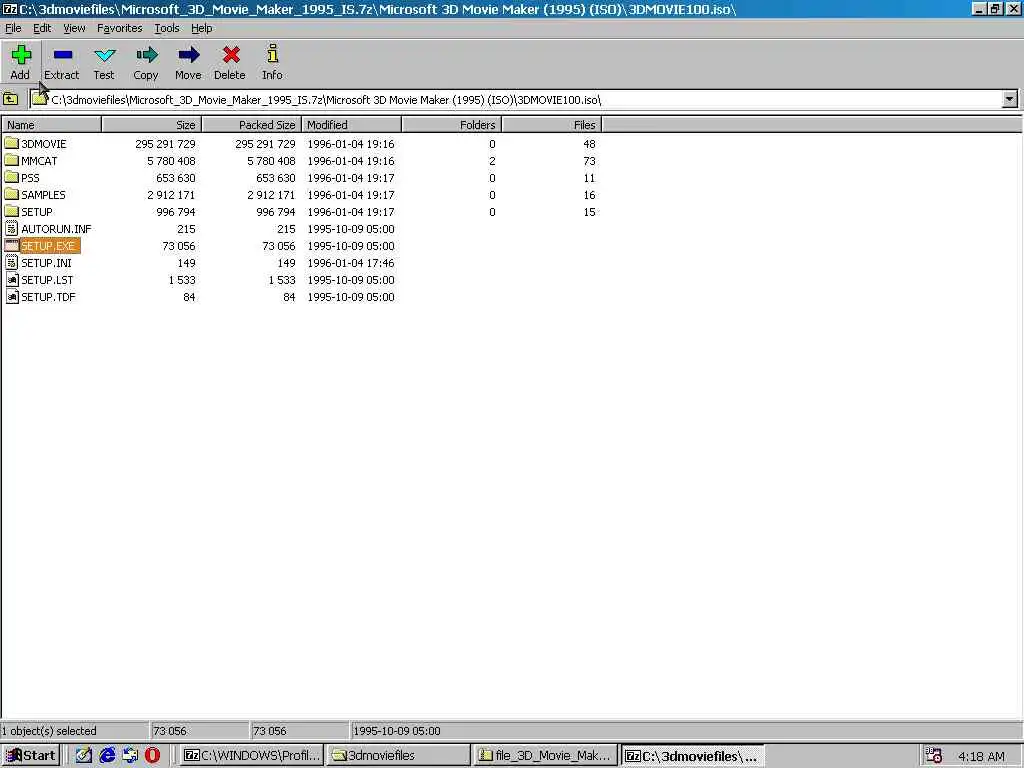The width and height of the screenshot is (1024, 768).
Task: Open the Favorites menu
Action: point(120,28)
